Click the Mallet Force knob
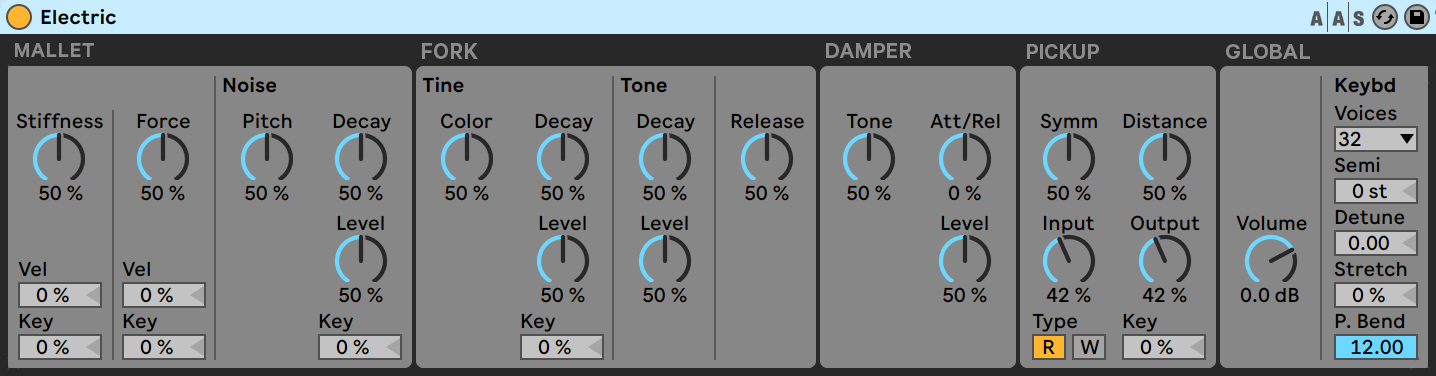The image size is (1436, 376). [163, 159]
